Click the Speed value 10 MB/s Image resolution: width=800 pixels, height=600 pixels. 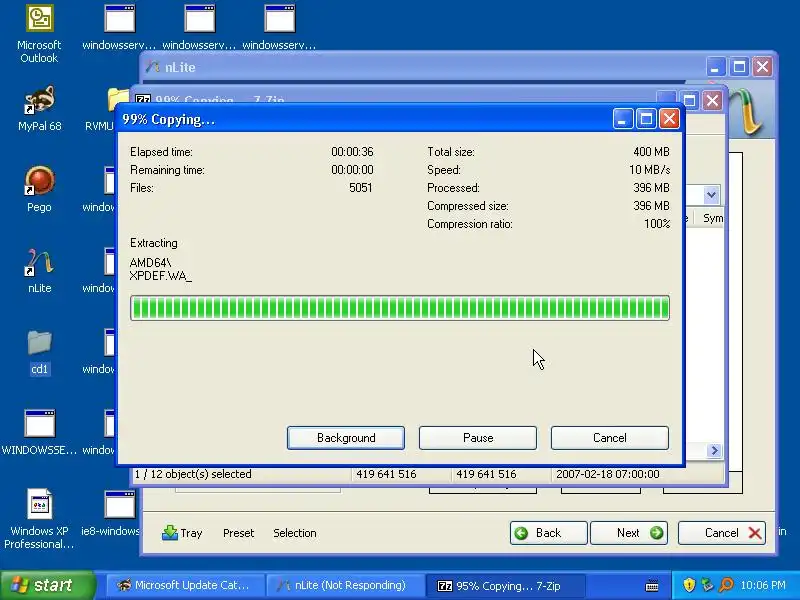[649, 170]
